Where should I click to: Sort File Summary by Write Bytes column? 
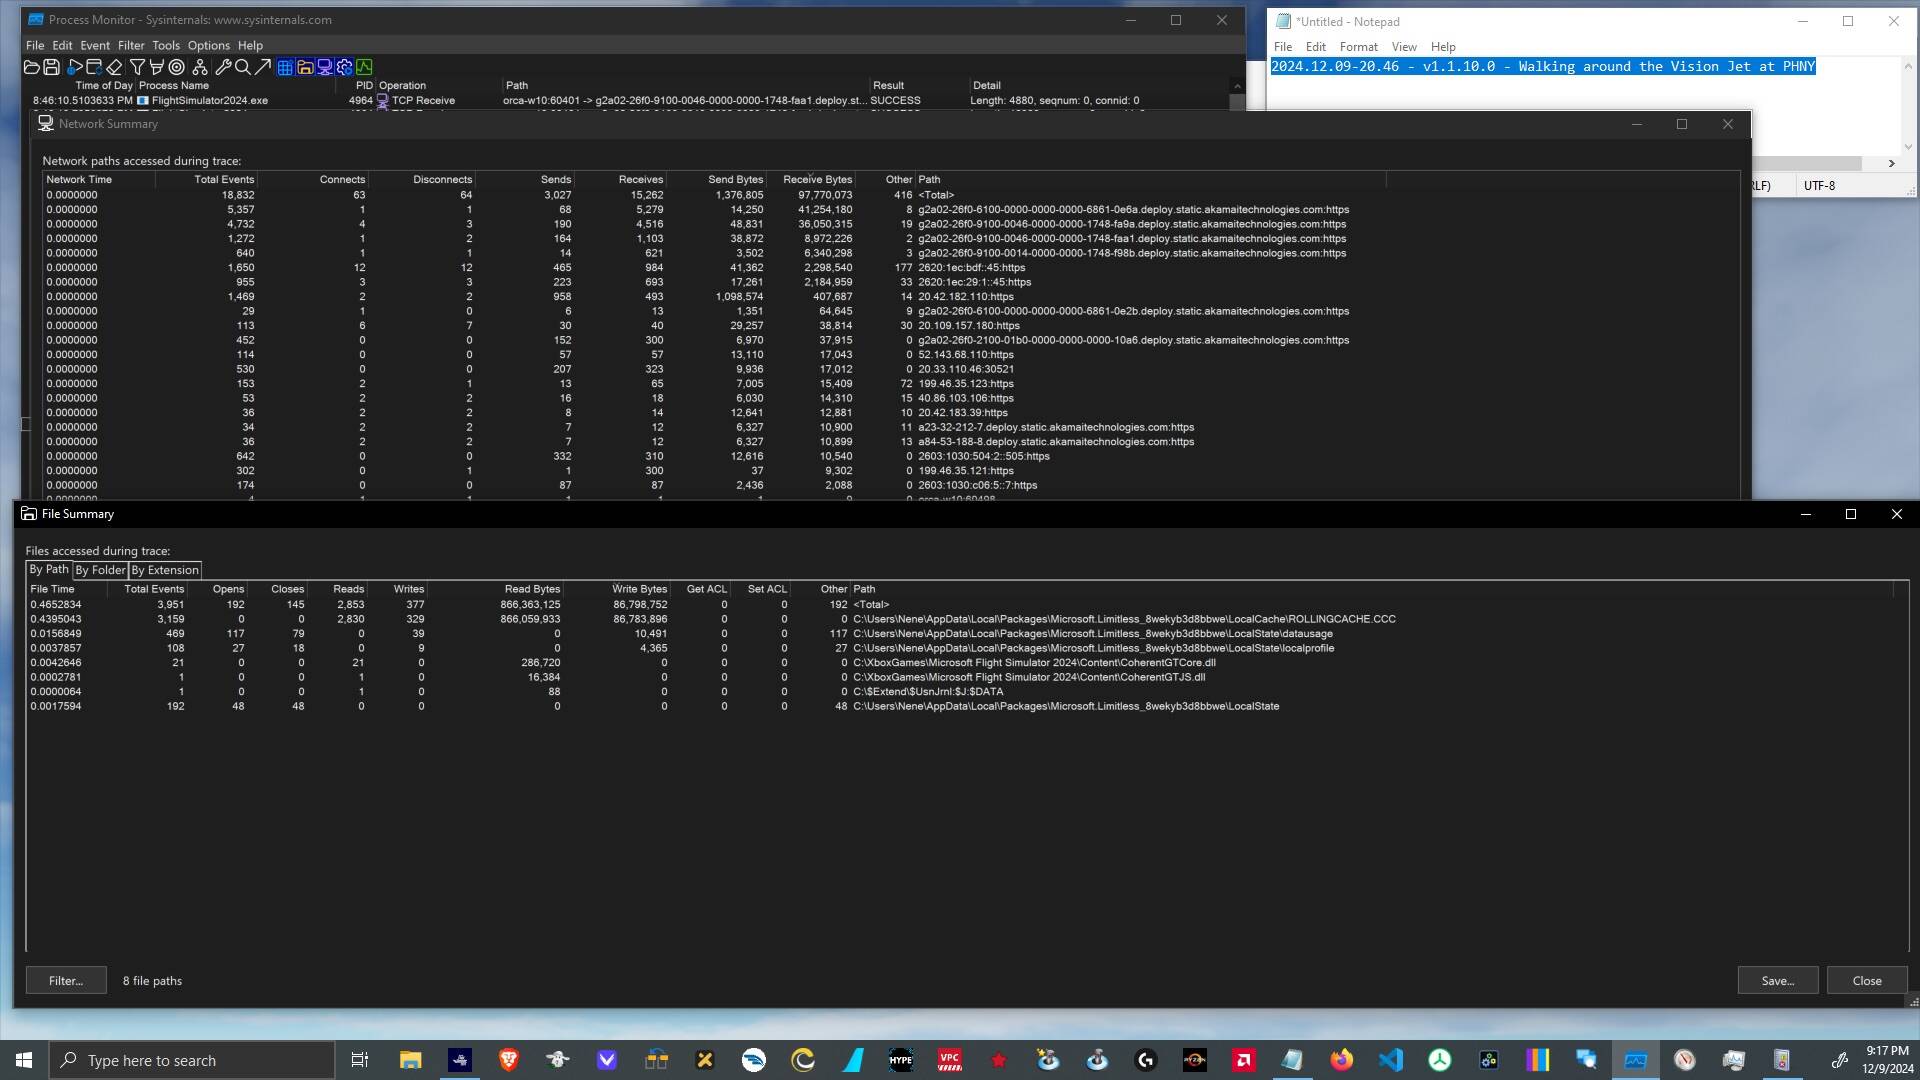point(618,589)
